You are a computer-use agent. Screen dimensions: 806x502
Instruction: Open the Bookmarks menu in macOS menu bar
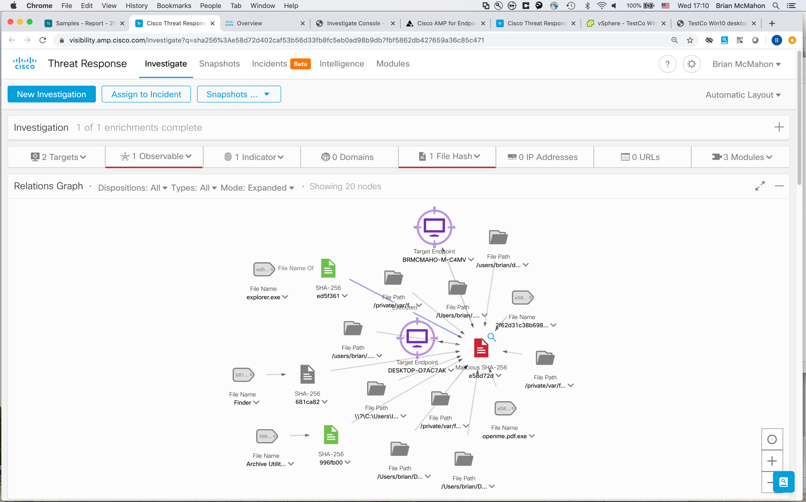[173, 6]
